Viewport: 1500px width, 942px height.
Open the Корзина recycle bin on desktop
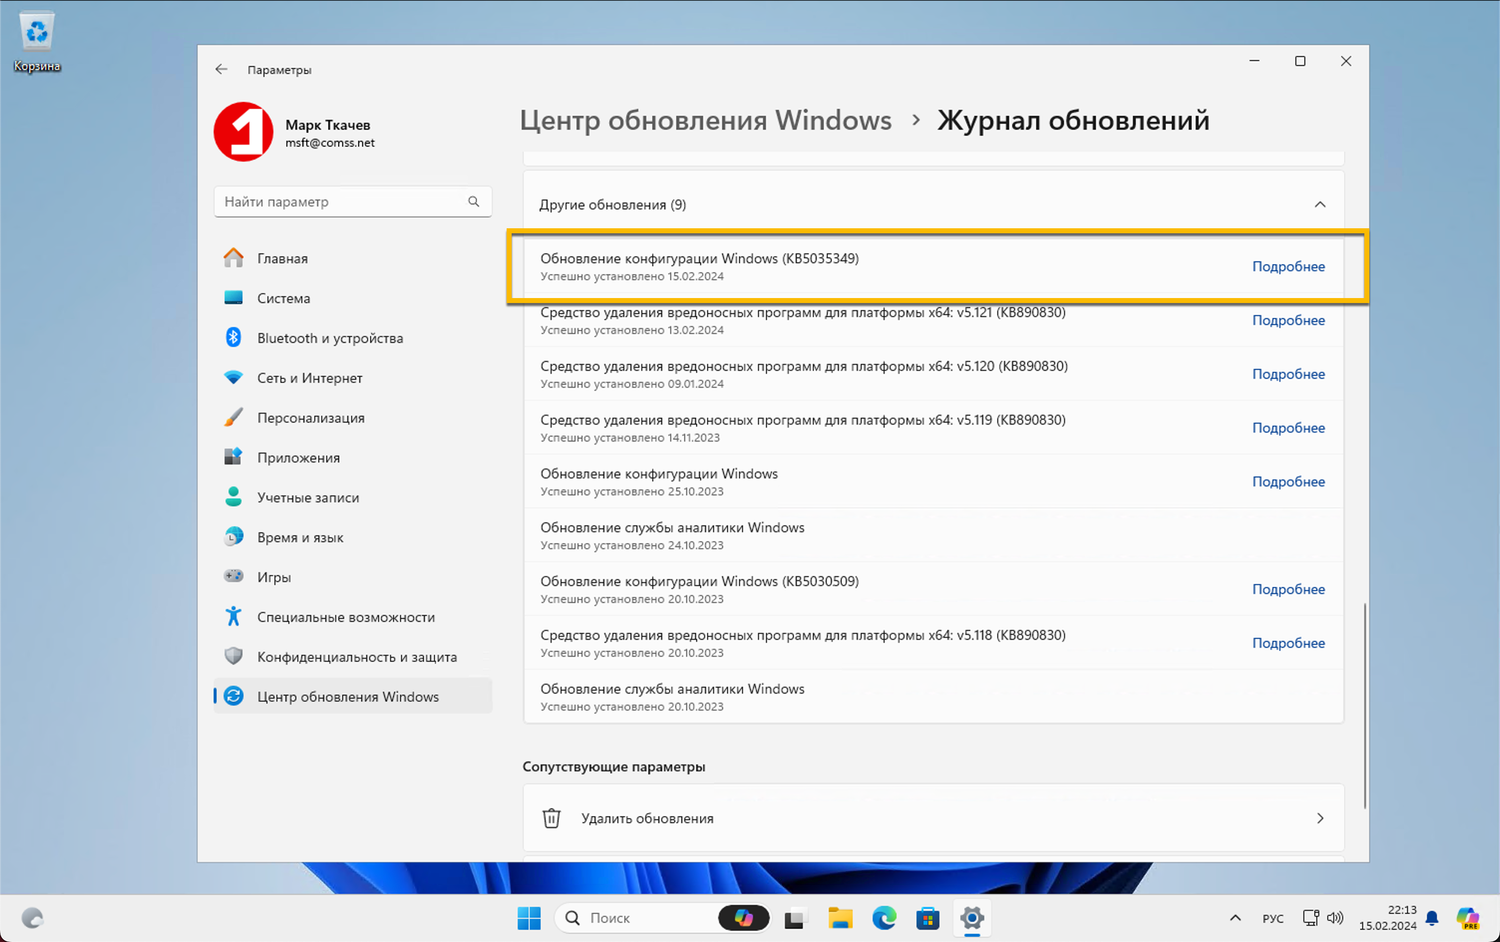point(37,42)
